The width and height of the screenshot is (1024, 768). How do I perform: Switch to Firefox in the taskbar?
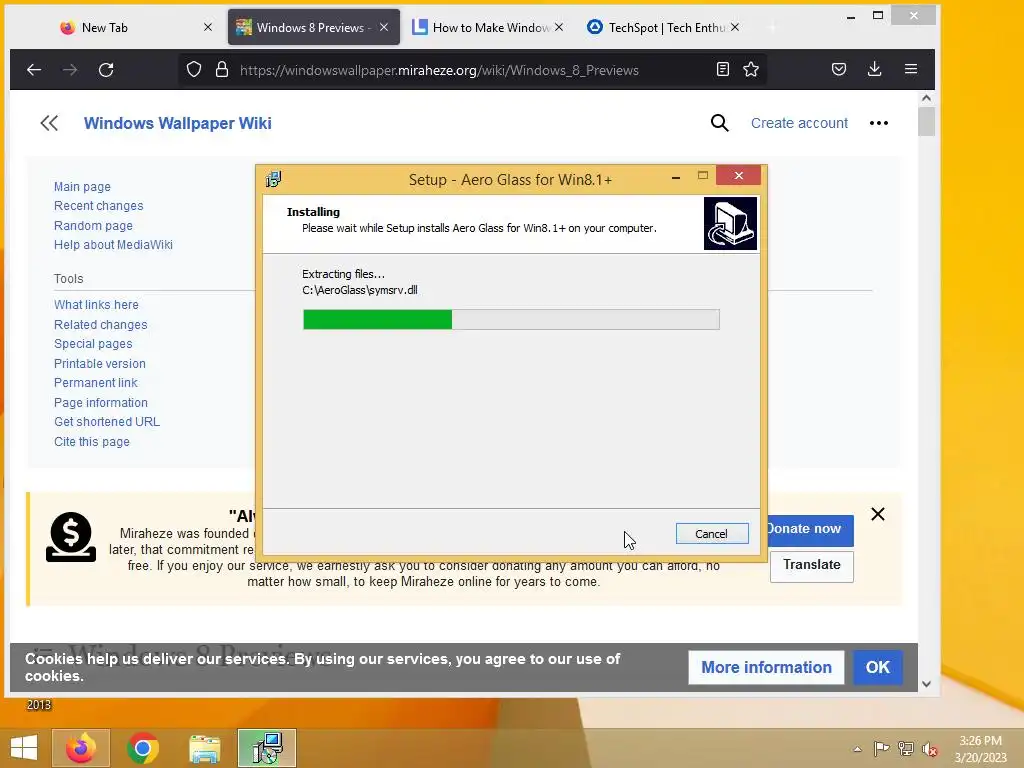coord(81,748)
